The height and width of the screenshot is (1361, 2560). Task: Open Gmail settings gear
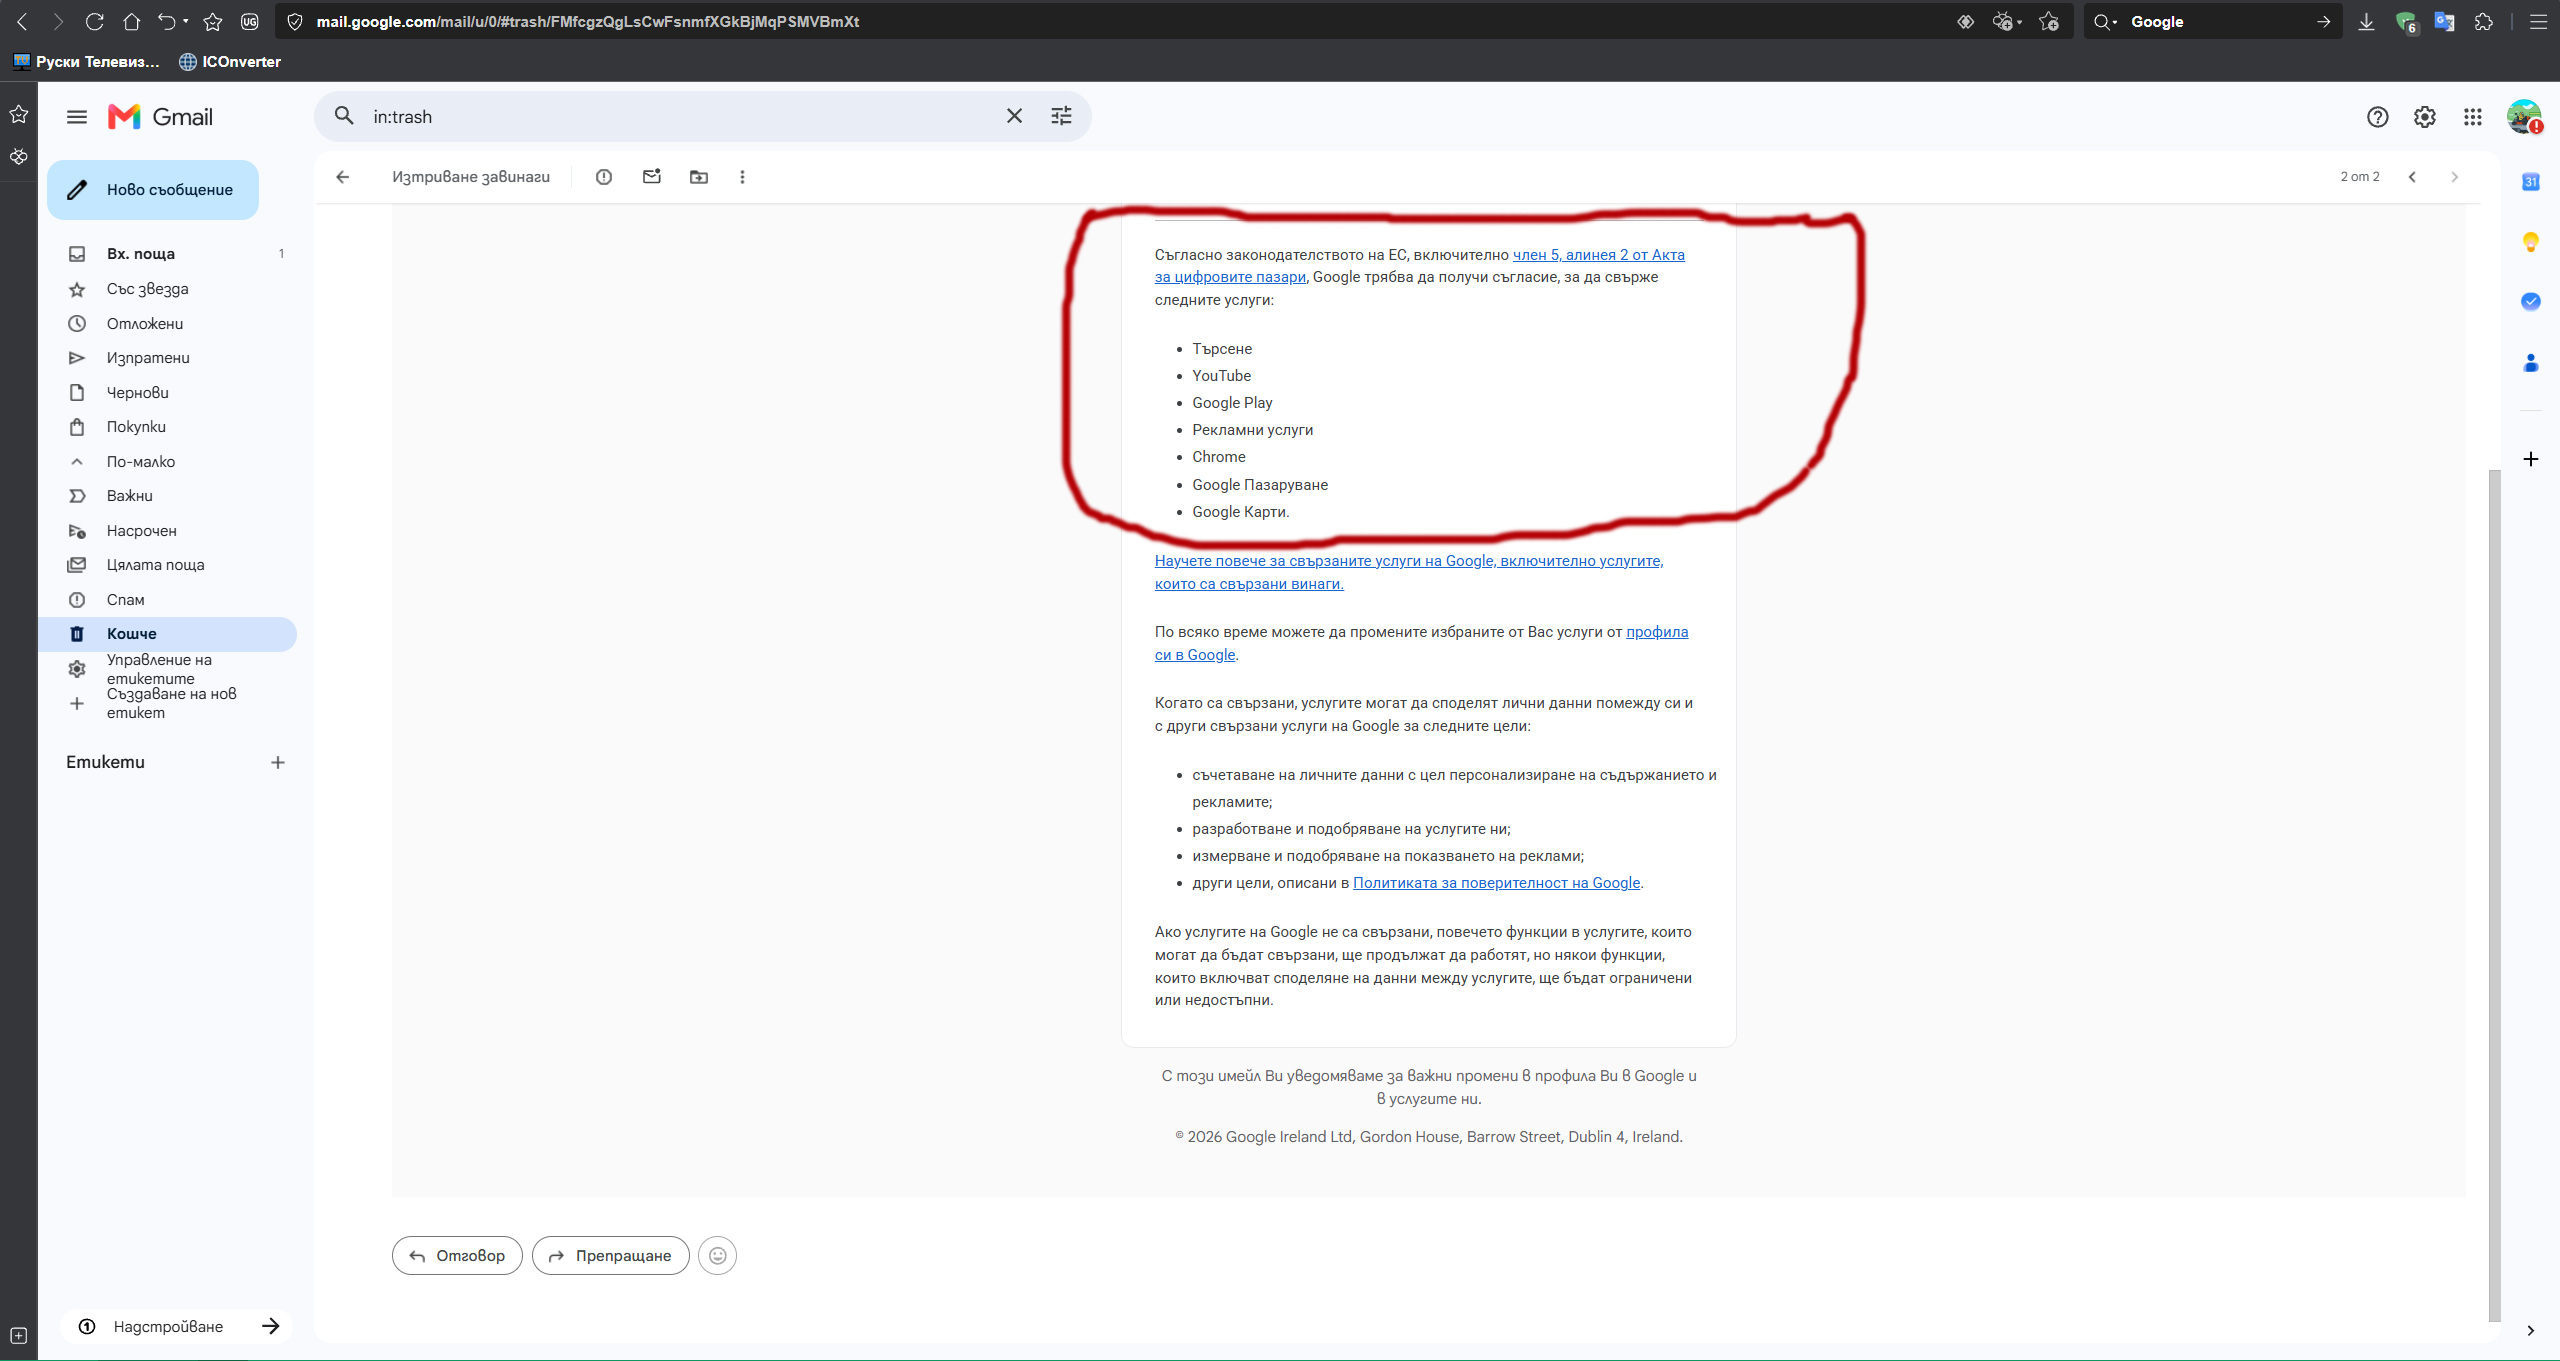tap(2425, 117)
